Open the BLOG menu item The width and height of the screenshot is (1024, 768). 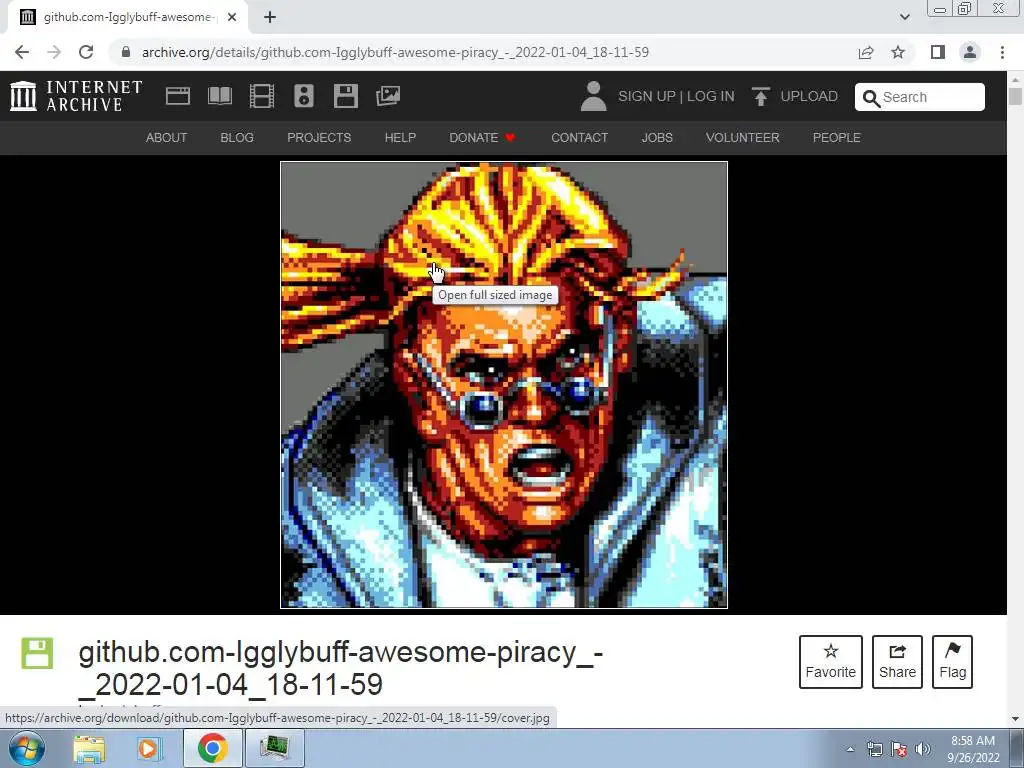point(237,138)
